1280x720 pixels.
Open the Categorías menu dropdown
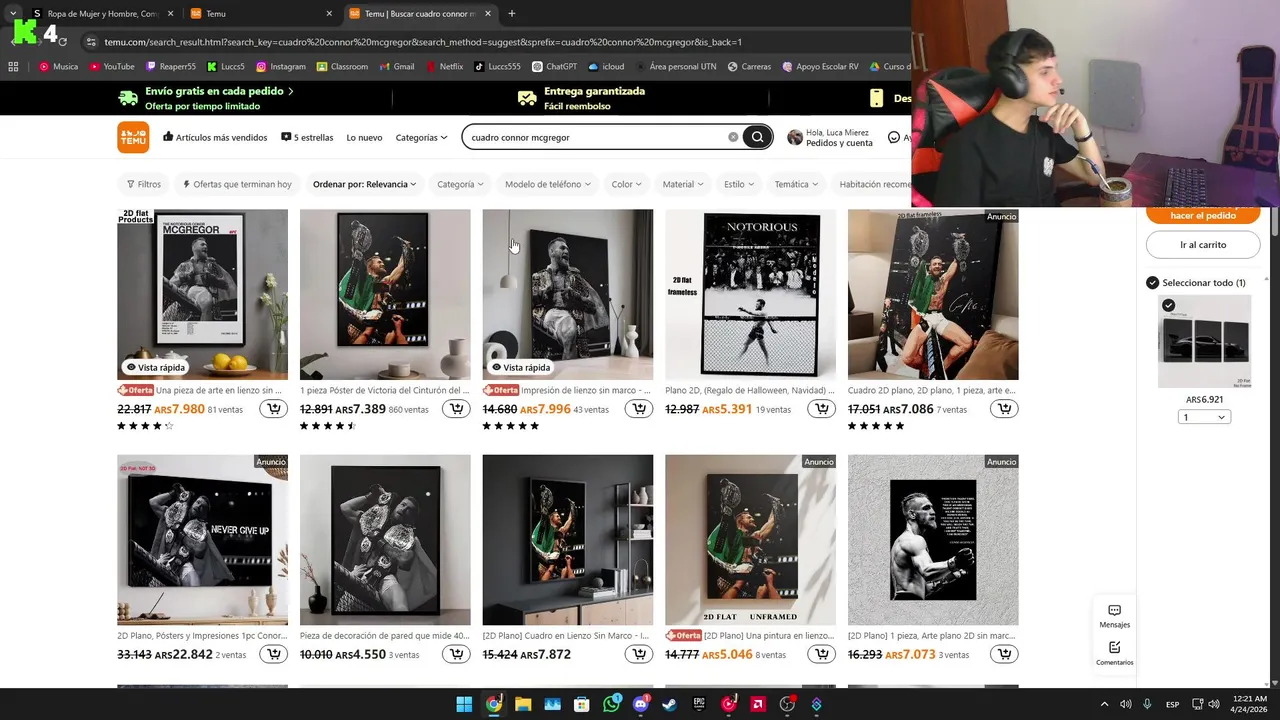click(421, 137)
